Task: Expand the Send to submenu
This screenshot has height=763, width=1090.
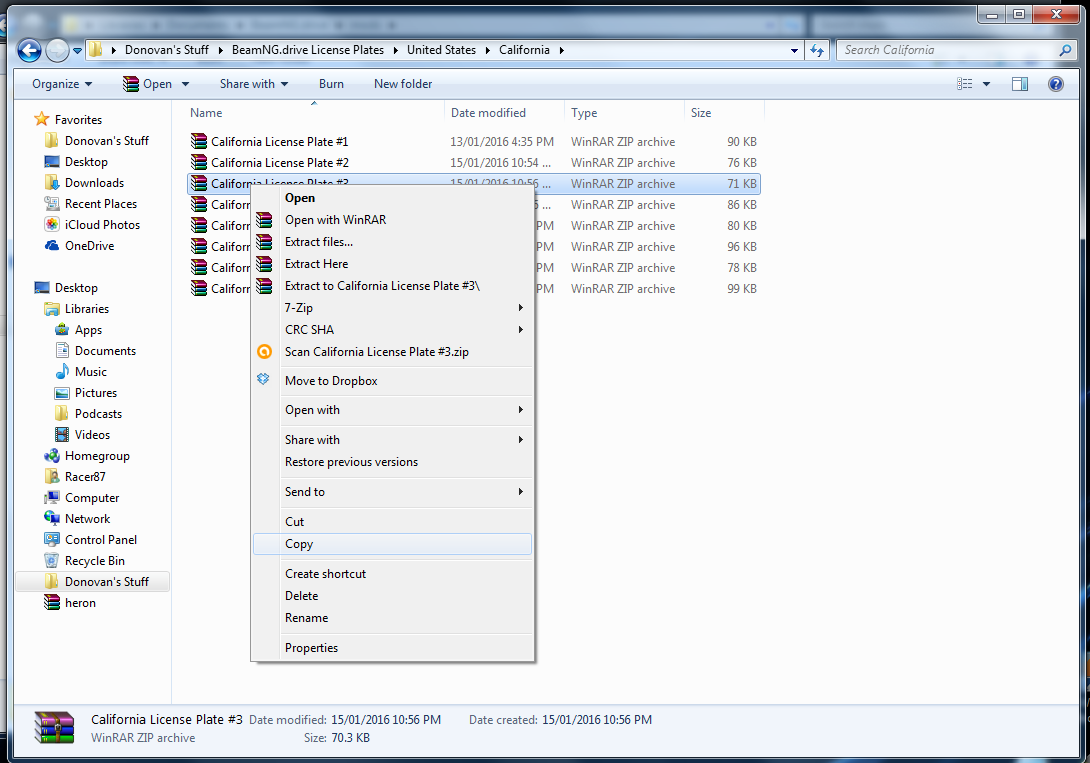Action: coord(393,492)
